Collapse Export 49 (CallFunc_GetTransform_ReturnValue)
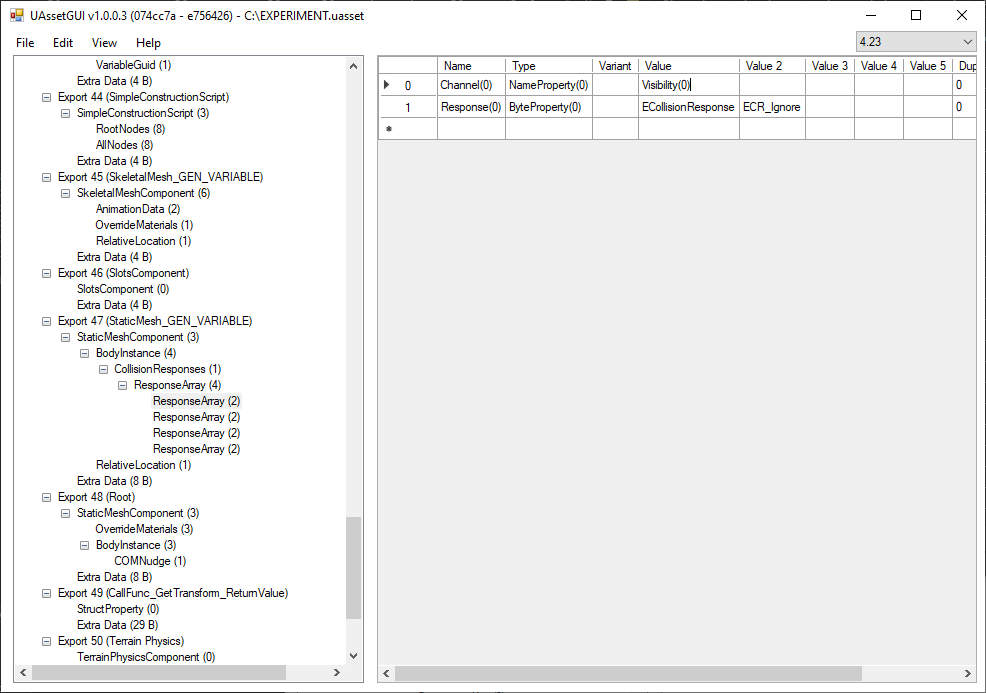Screen dimensions: 986x693 [47, 594]
